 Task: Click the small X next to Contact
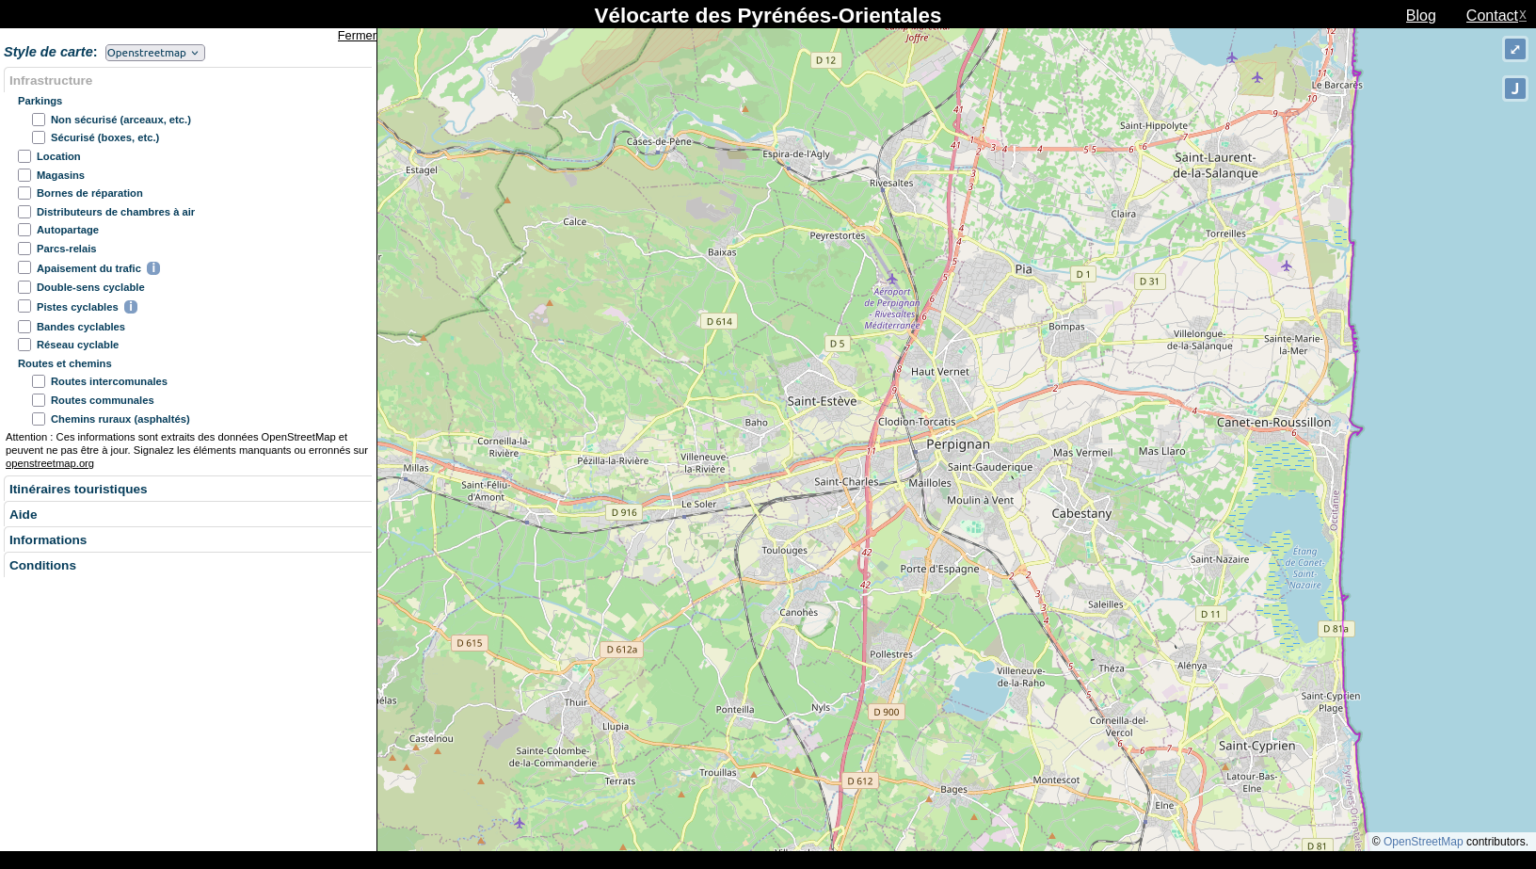(x=1522, y=15)
